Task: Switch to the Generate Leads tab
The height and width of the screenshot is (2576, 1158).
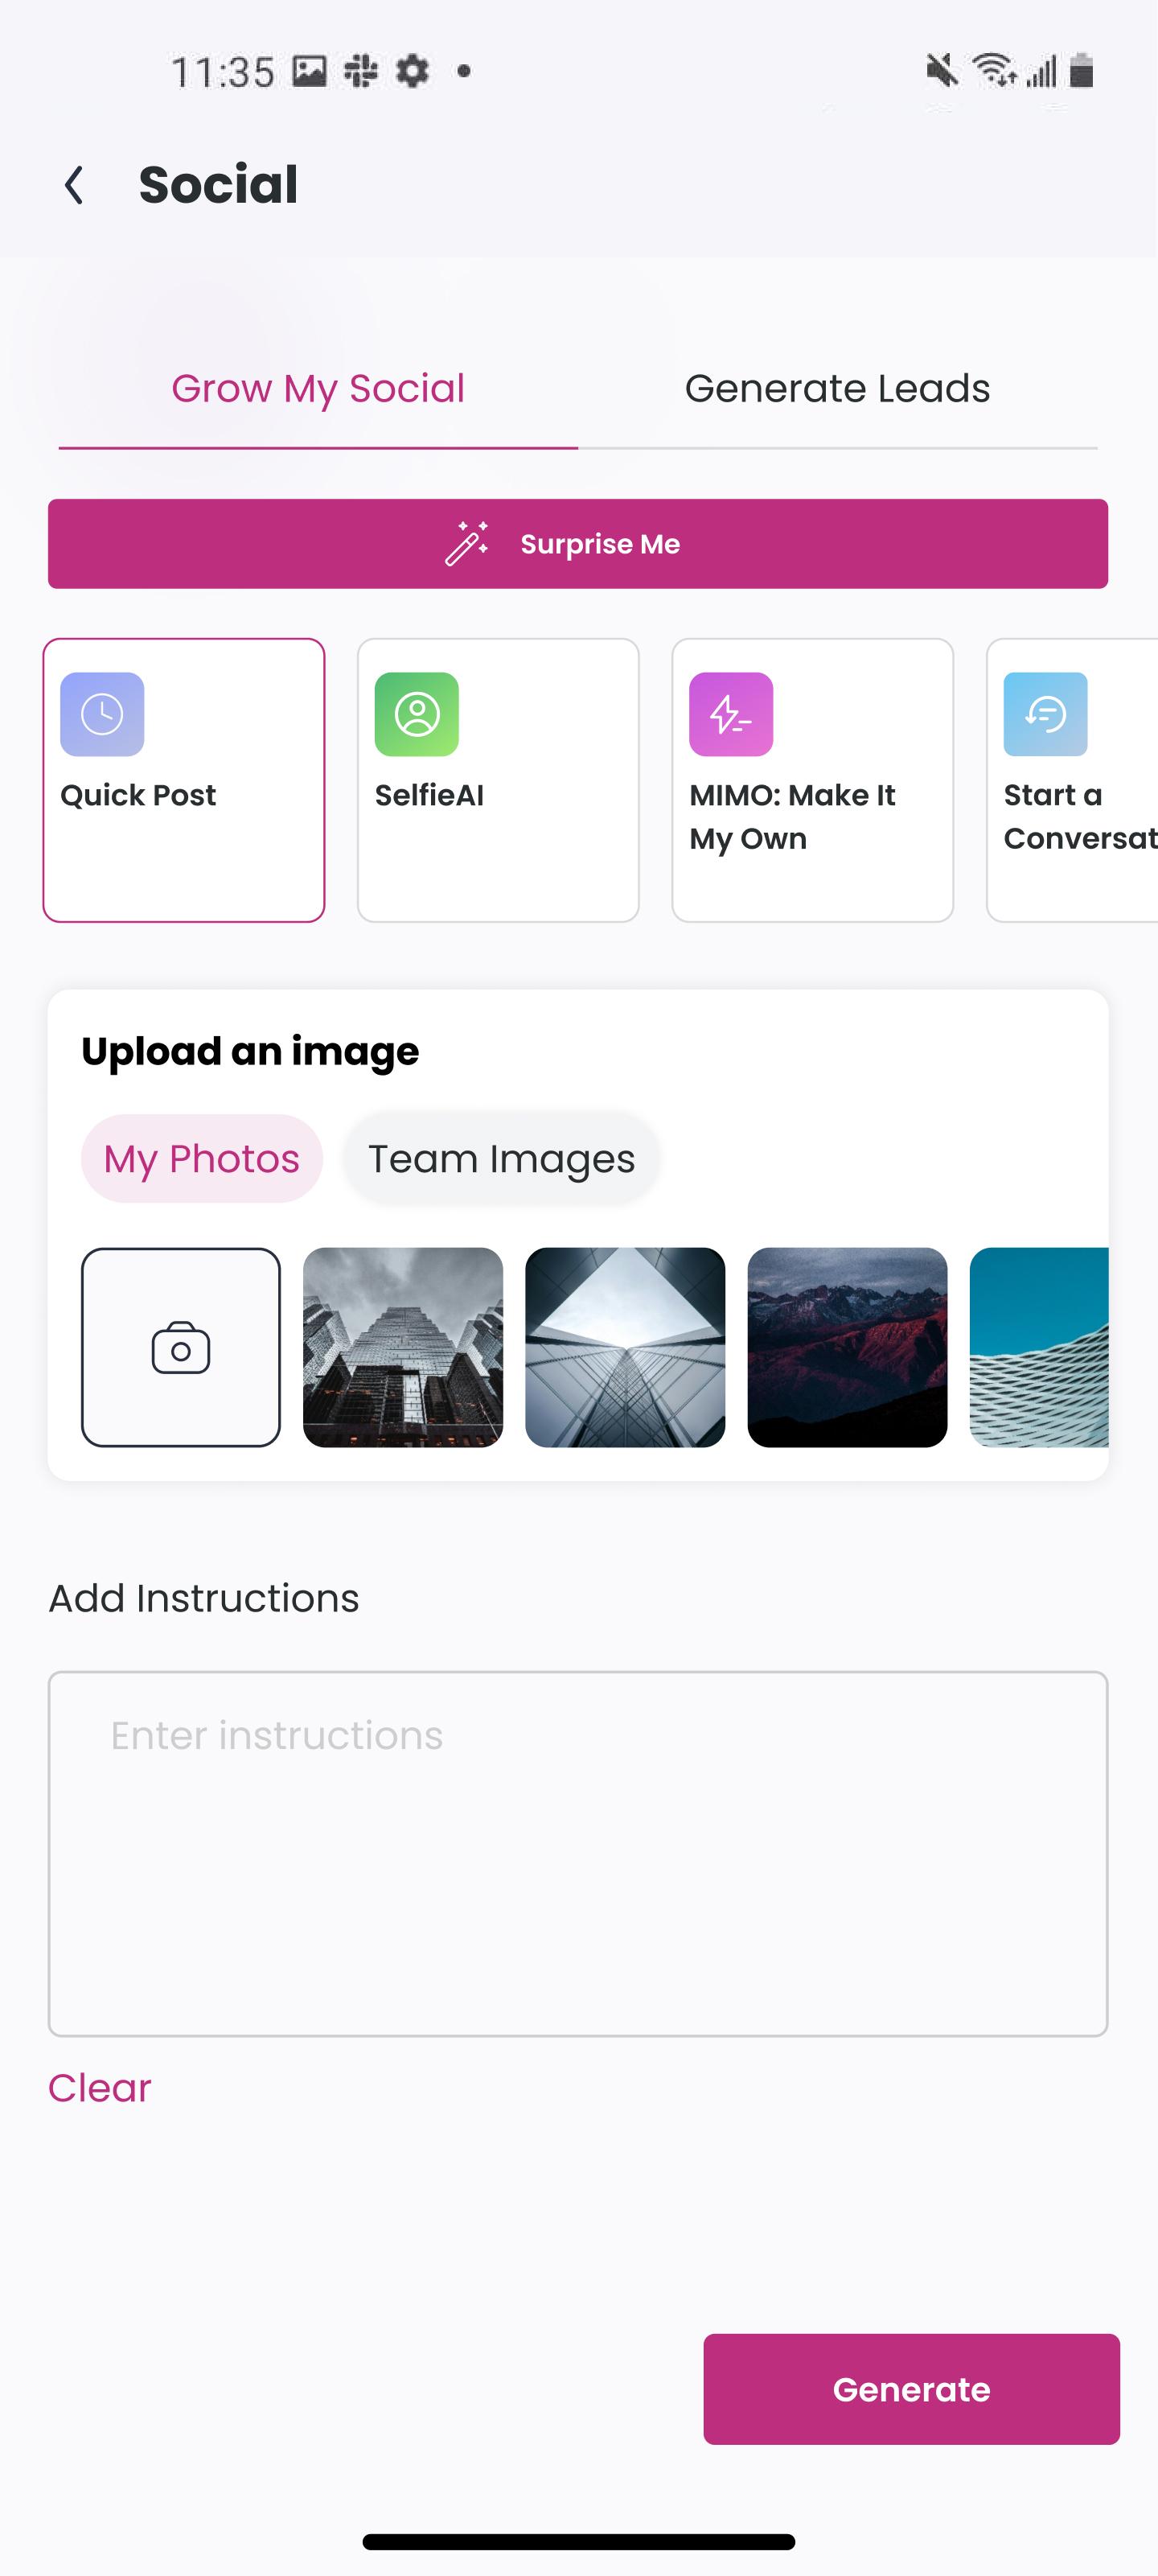Action: 837,389
